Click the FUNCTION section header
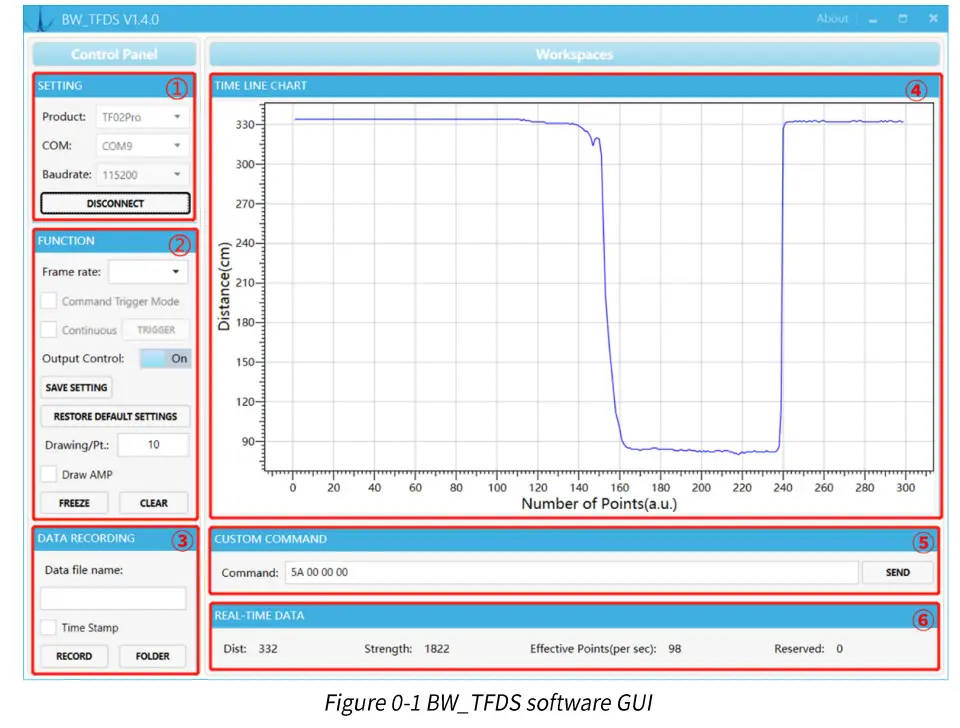Screen dimensions: 960x728 [x=114, y=241]
